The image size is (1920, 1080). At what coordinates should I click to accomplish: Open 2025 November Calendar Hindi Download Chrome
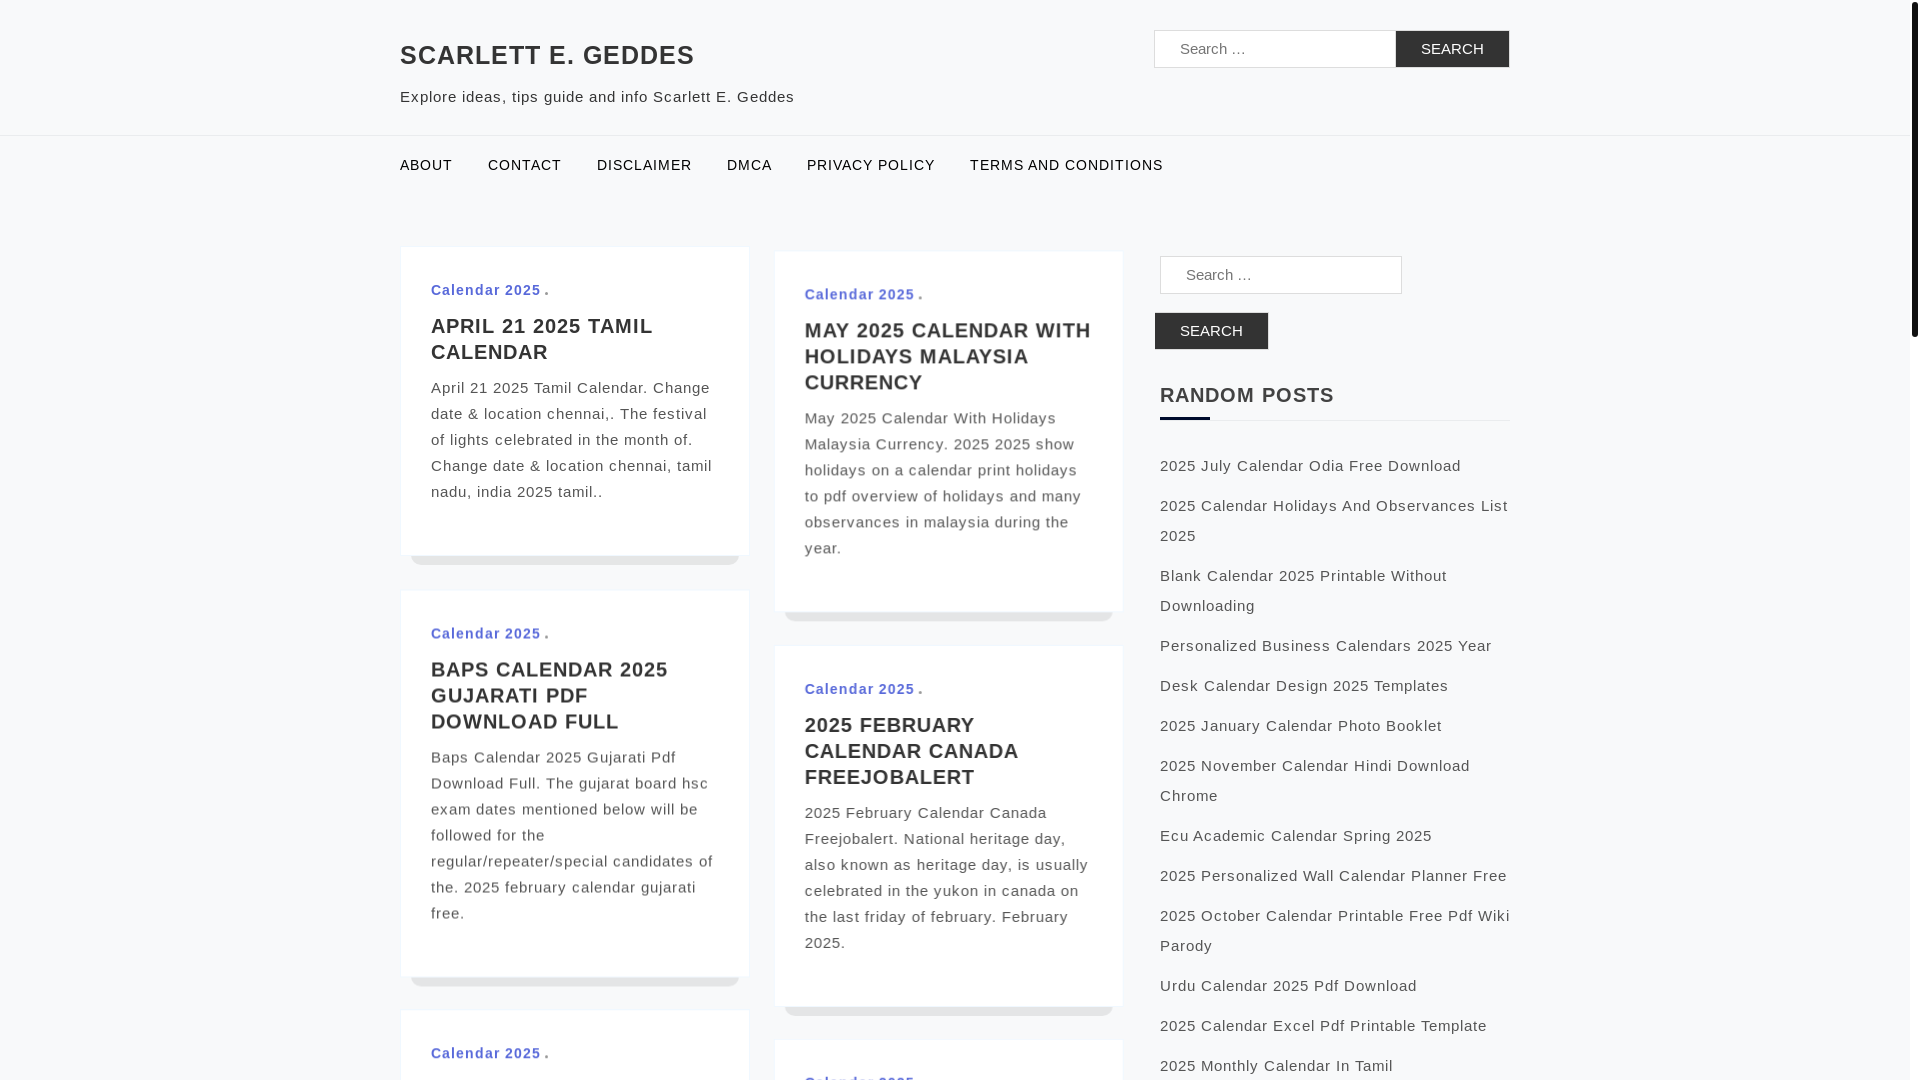point(1315,781)
